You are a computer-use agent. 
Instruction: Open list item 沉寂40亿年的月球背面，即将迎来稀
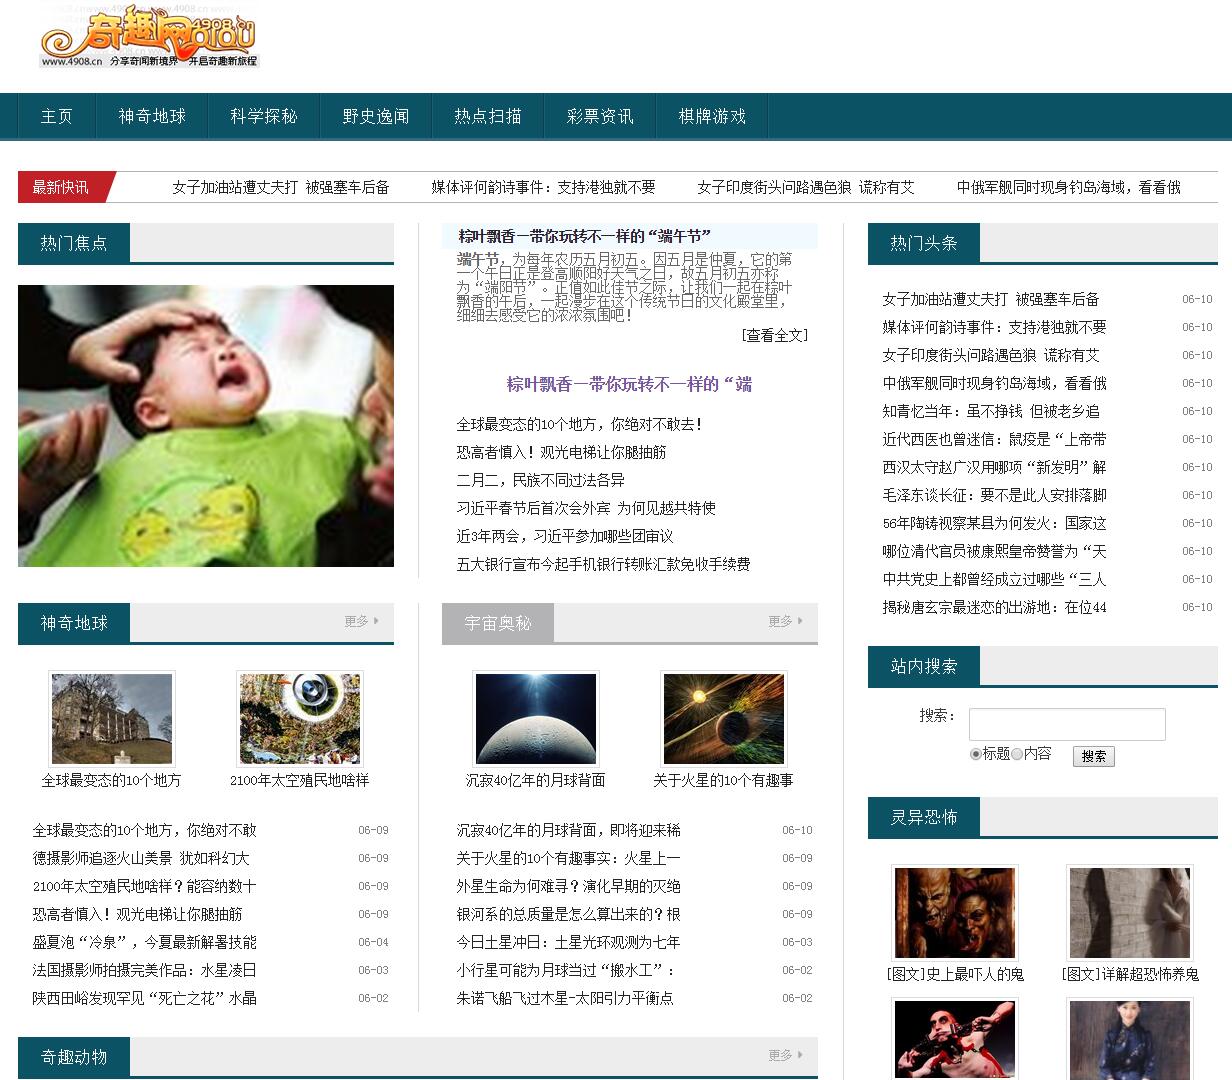[x=568, y=830]
